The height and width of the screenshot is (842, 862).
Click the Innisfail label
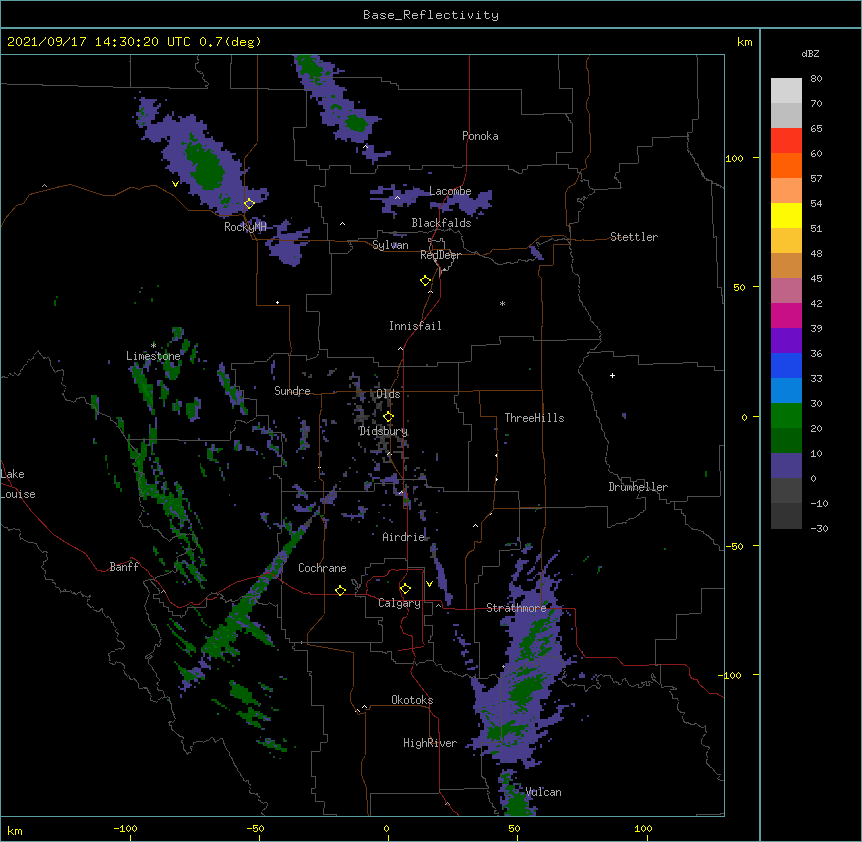pos(415,326)
